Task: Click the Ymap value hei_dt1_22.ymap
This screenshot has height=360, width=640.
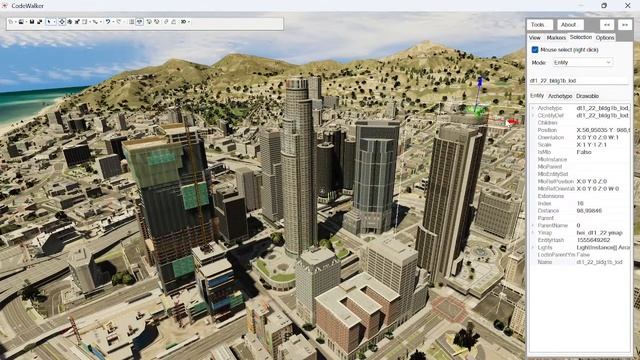Action: click(x=599, y=233)
